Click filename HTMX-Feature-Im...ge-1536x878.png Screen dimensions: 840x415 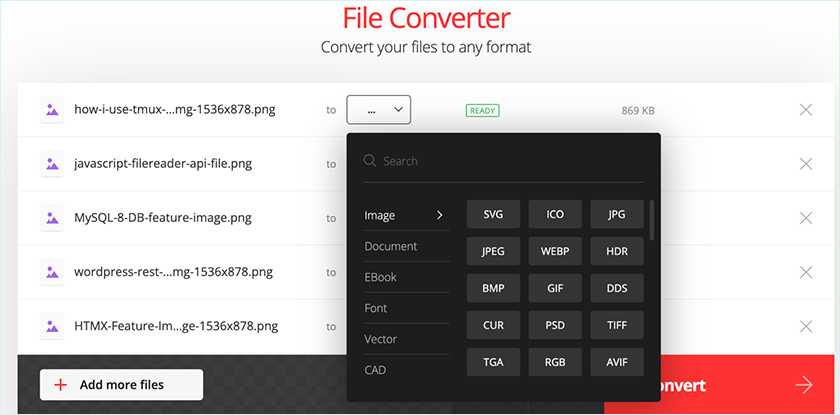[176, 326]
